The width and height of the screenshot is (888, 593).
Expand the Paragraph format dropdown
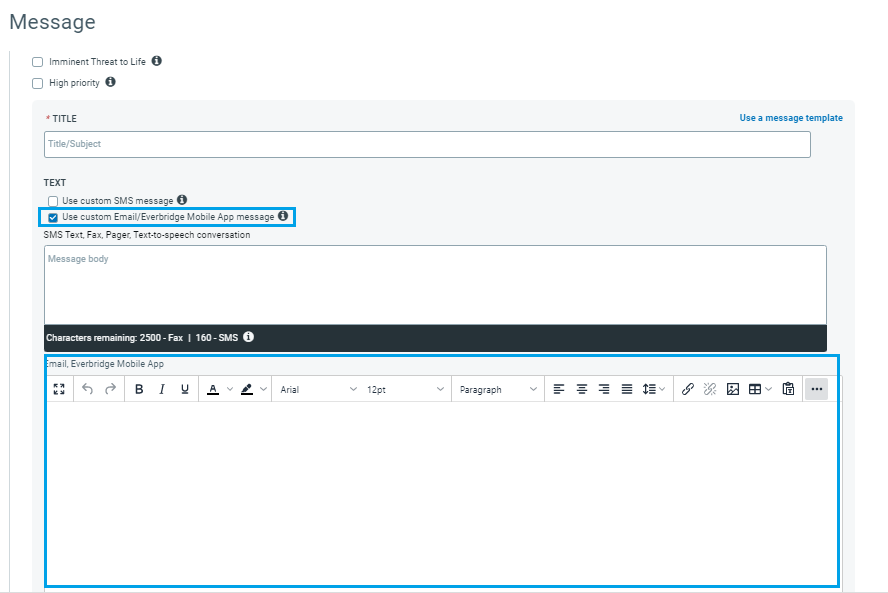(x=498, y=389)
